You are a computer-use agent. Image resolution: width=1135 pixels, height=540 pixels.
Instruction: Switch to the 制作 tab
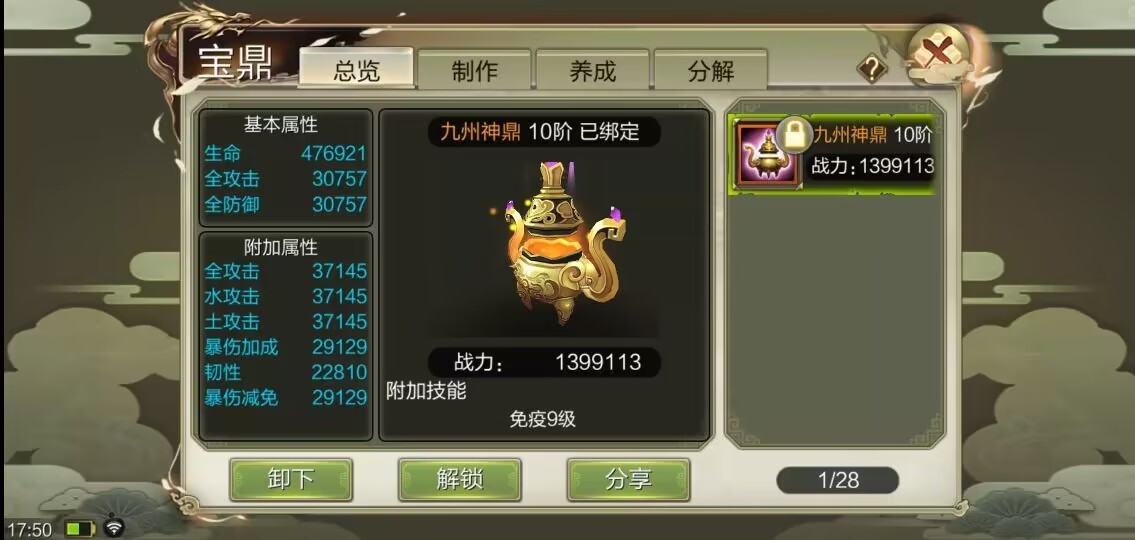click(475, 70)
